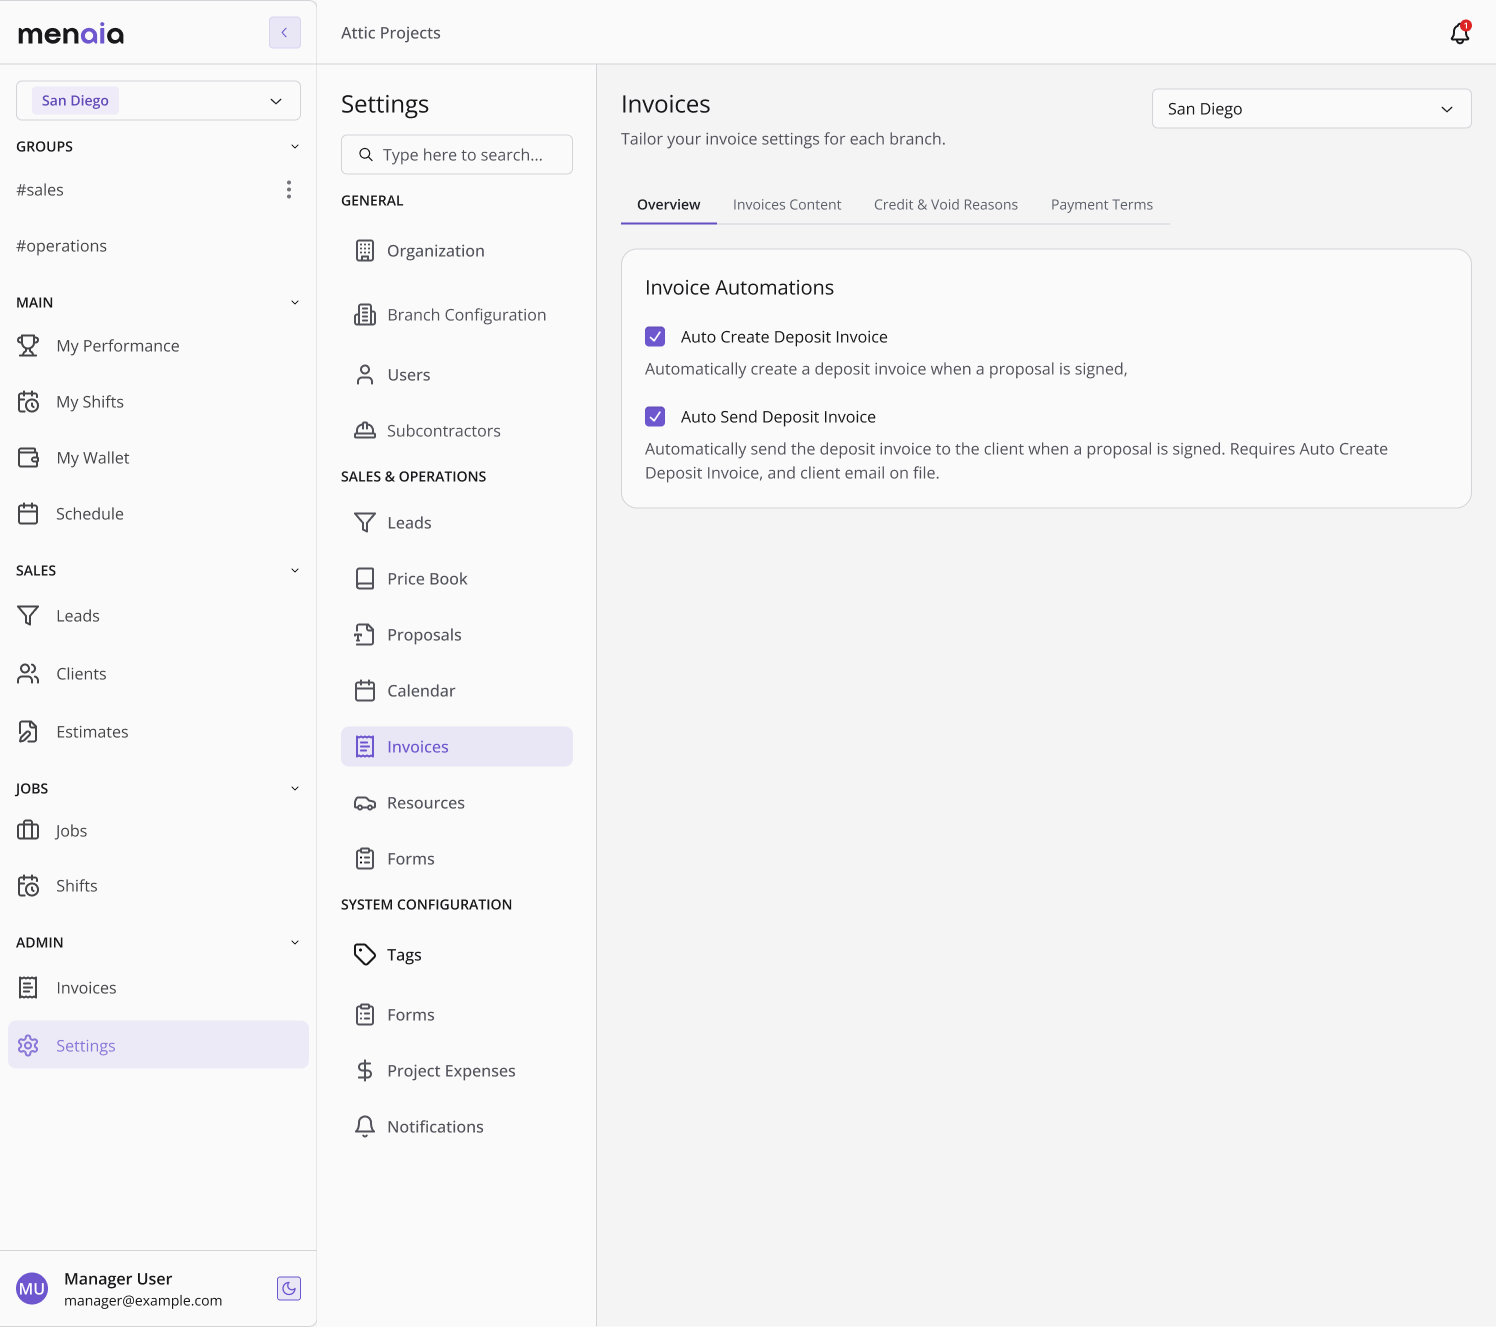Image resolution: width=1496 pixels, height=1327 pixels.
Task: Click the Clients people icon
Action: point(28,674)
